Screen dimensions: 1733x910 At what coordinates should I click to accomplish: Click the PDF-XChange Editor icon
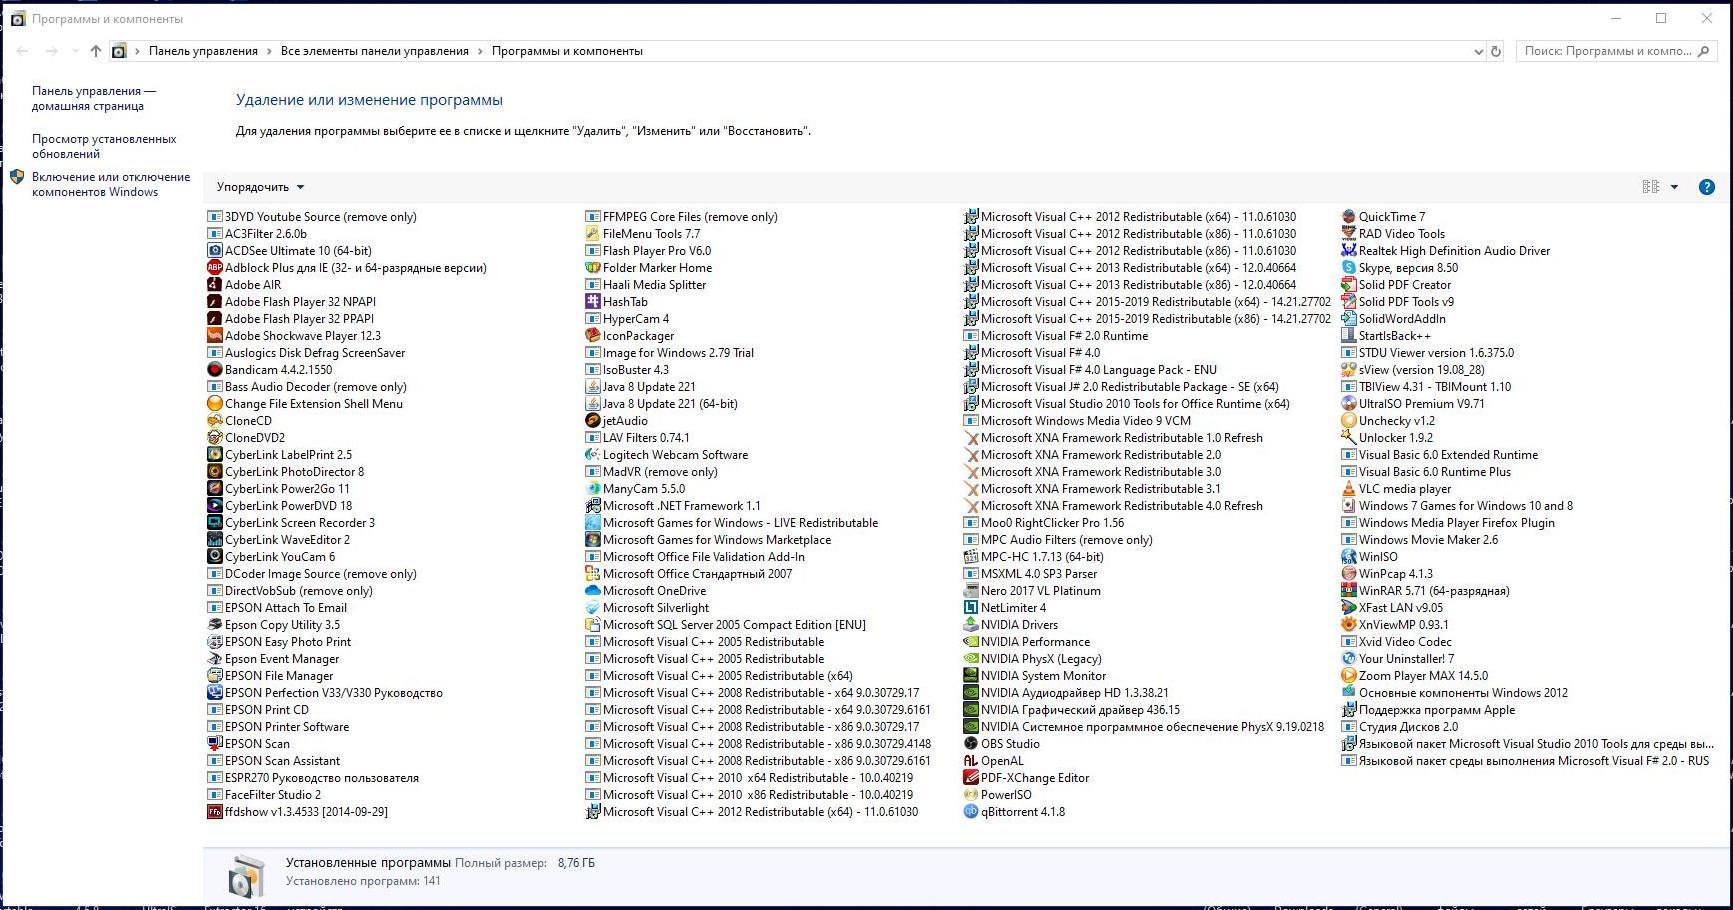pyautogui.click(x=970, y=778)
